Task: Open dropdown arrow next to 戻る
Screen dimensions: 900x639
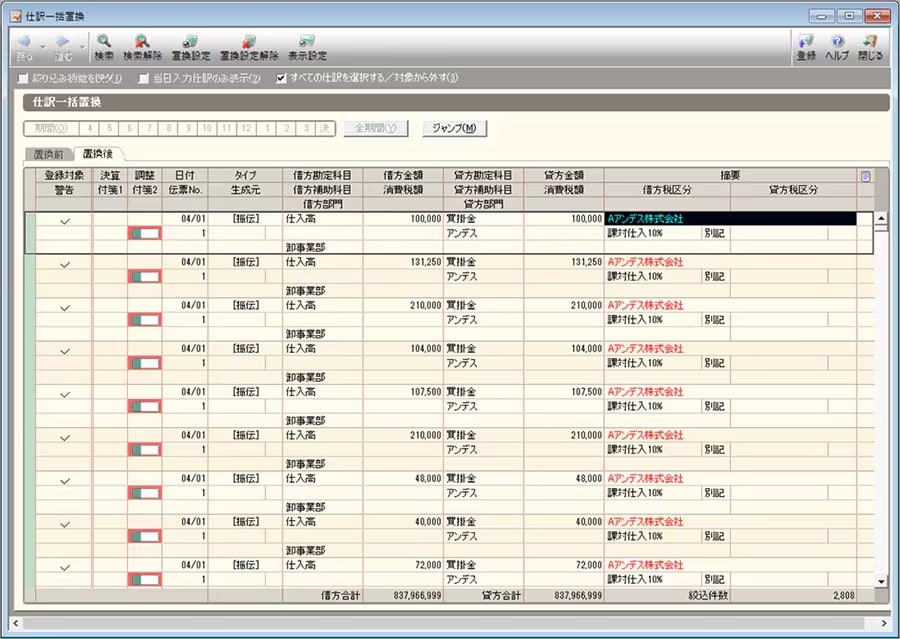Action: [43, 47]
